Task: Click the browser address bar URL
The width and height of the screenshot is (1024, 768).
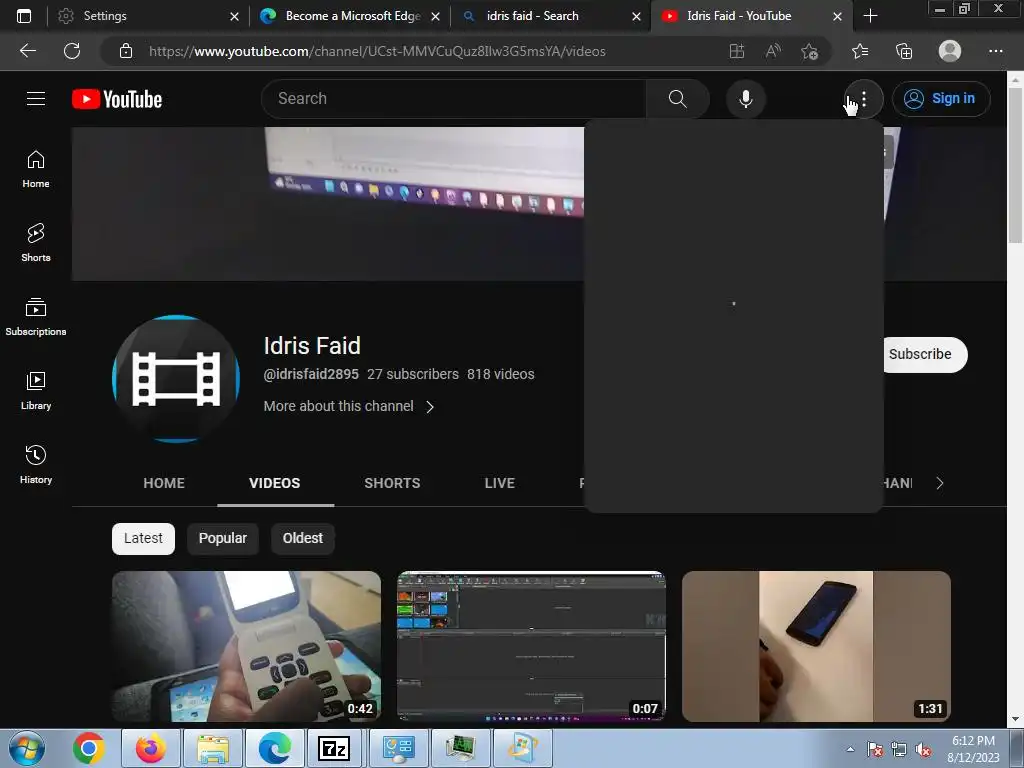Action: 377,51
